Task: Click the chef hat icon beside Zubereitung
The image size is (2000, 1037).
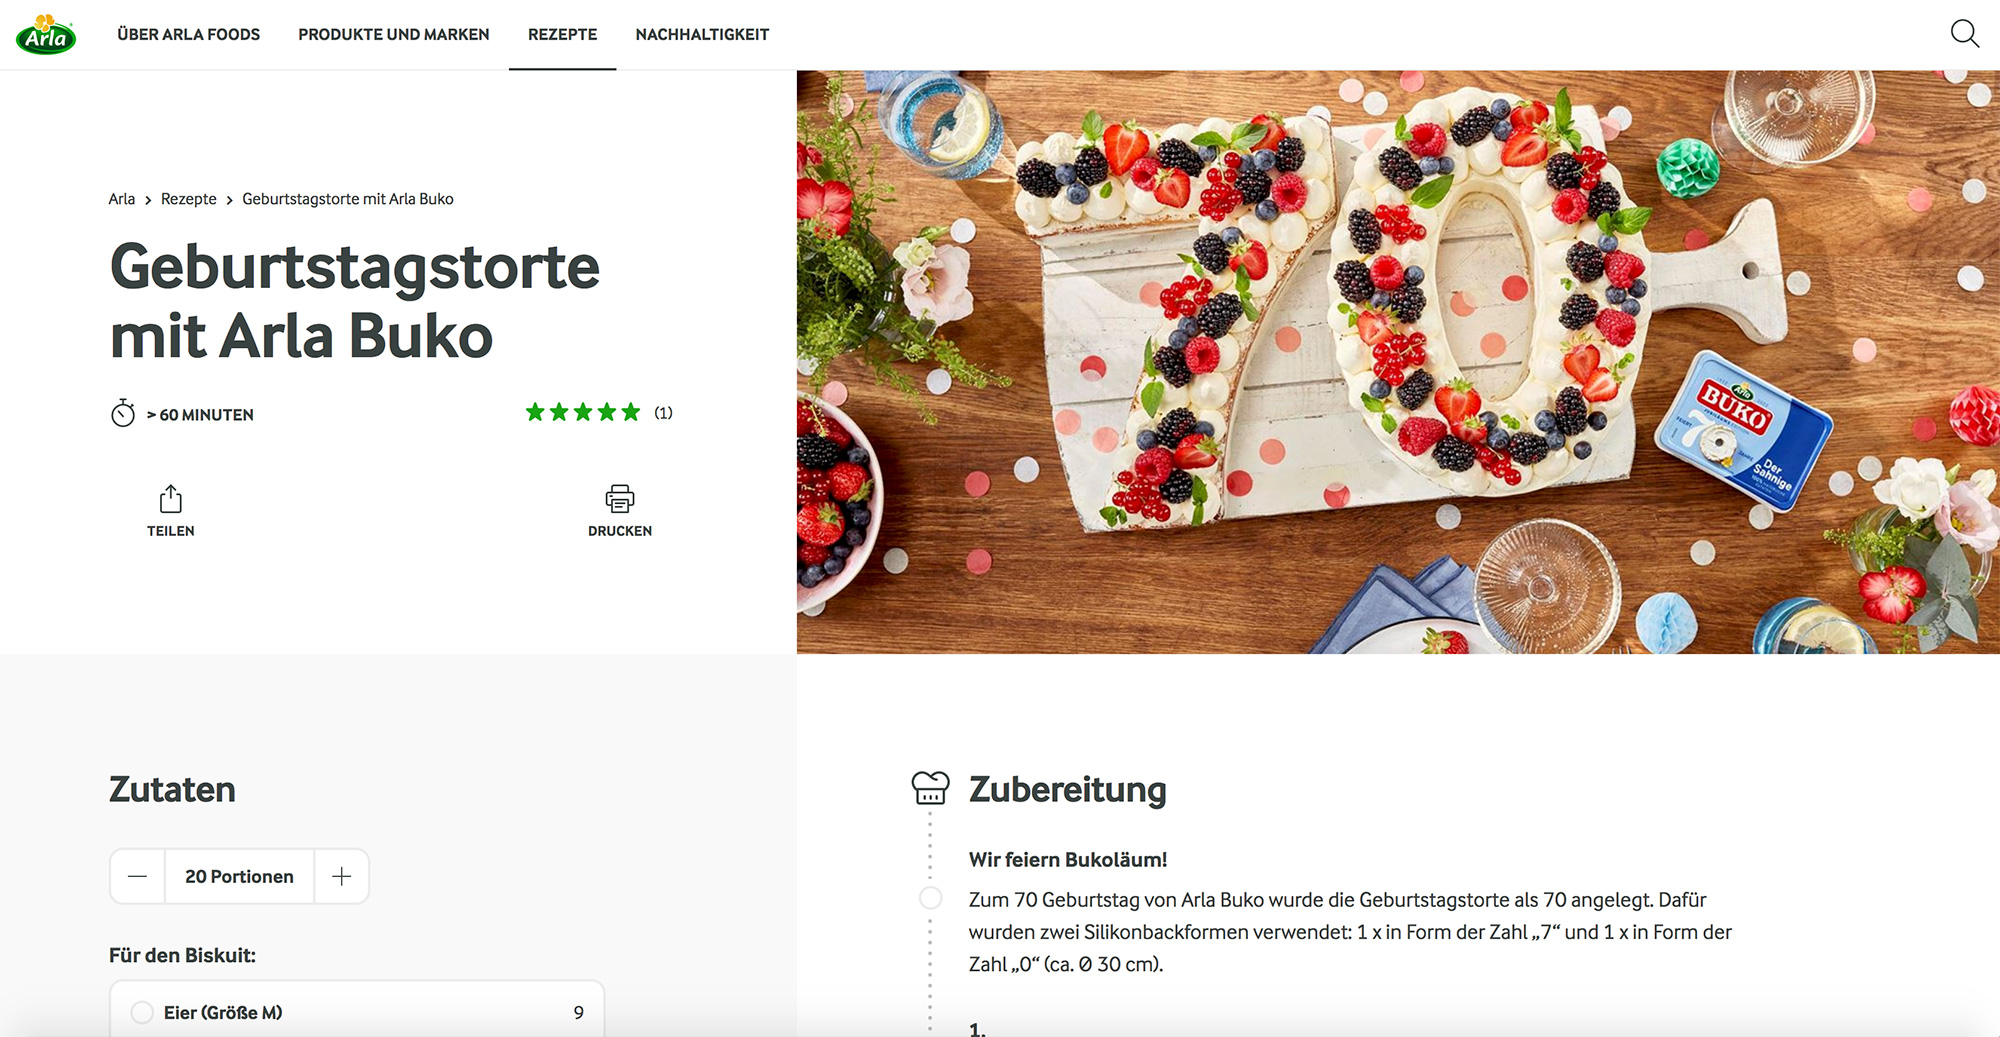Action: click(x=930, y=788)
